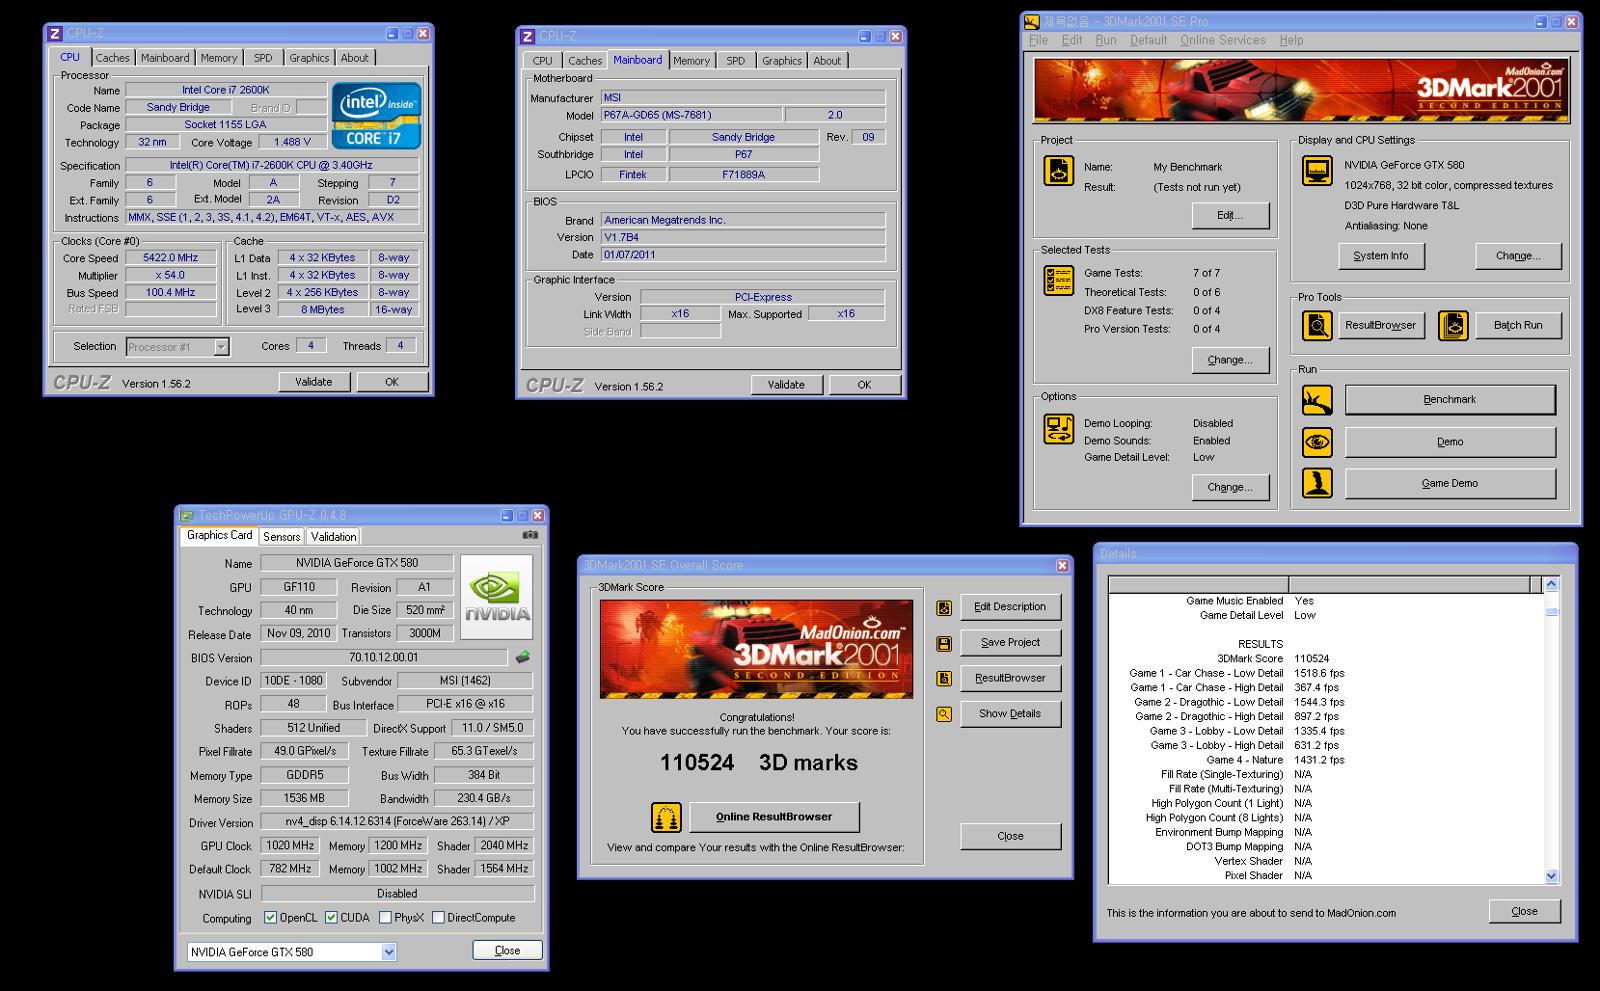Viewport: 1600px width, 991px height.
Task: Click the Edit Description button
Action: 1010,607
